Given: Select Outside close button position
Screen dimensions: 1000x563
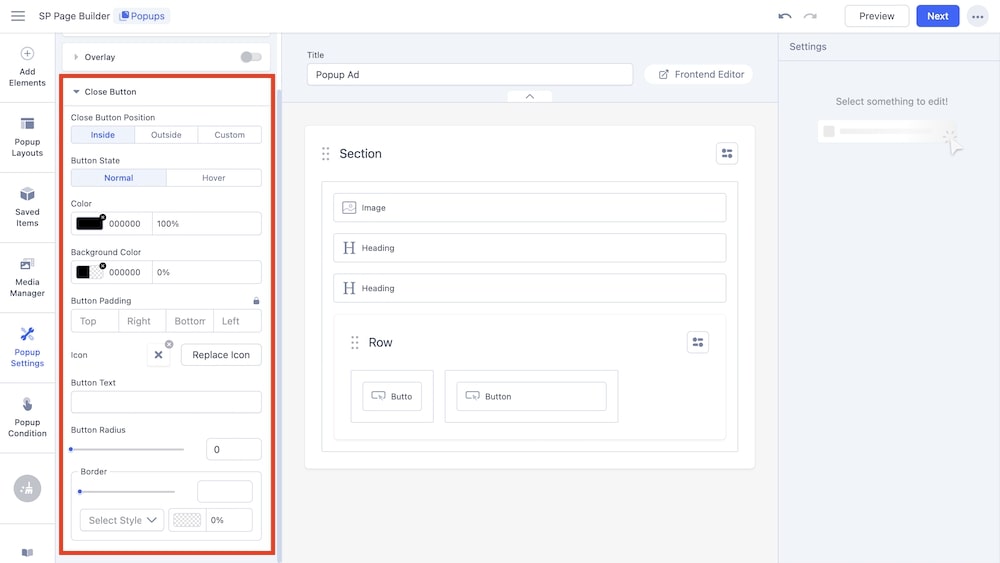Looking at the screenshot, I should 166,135.
